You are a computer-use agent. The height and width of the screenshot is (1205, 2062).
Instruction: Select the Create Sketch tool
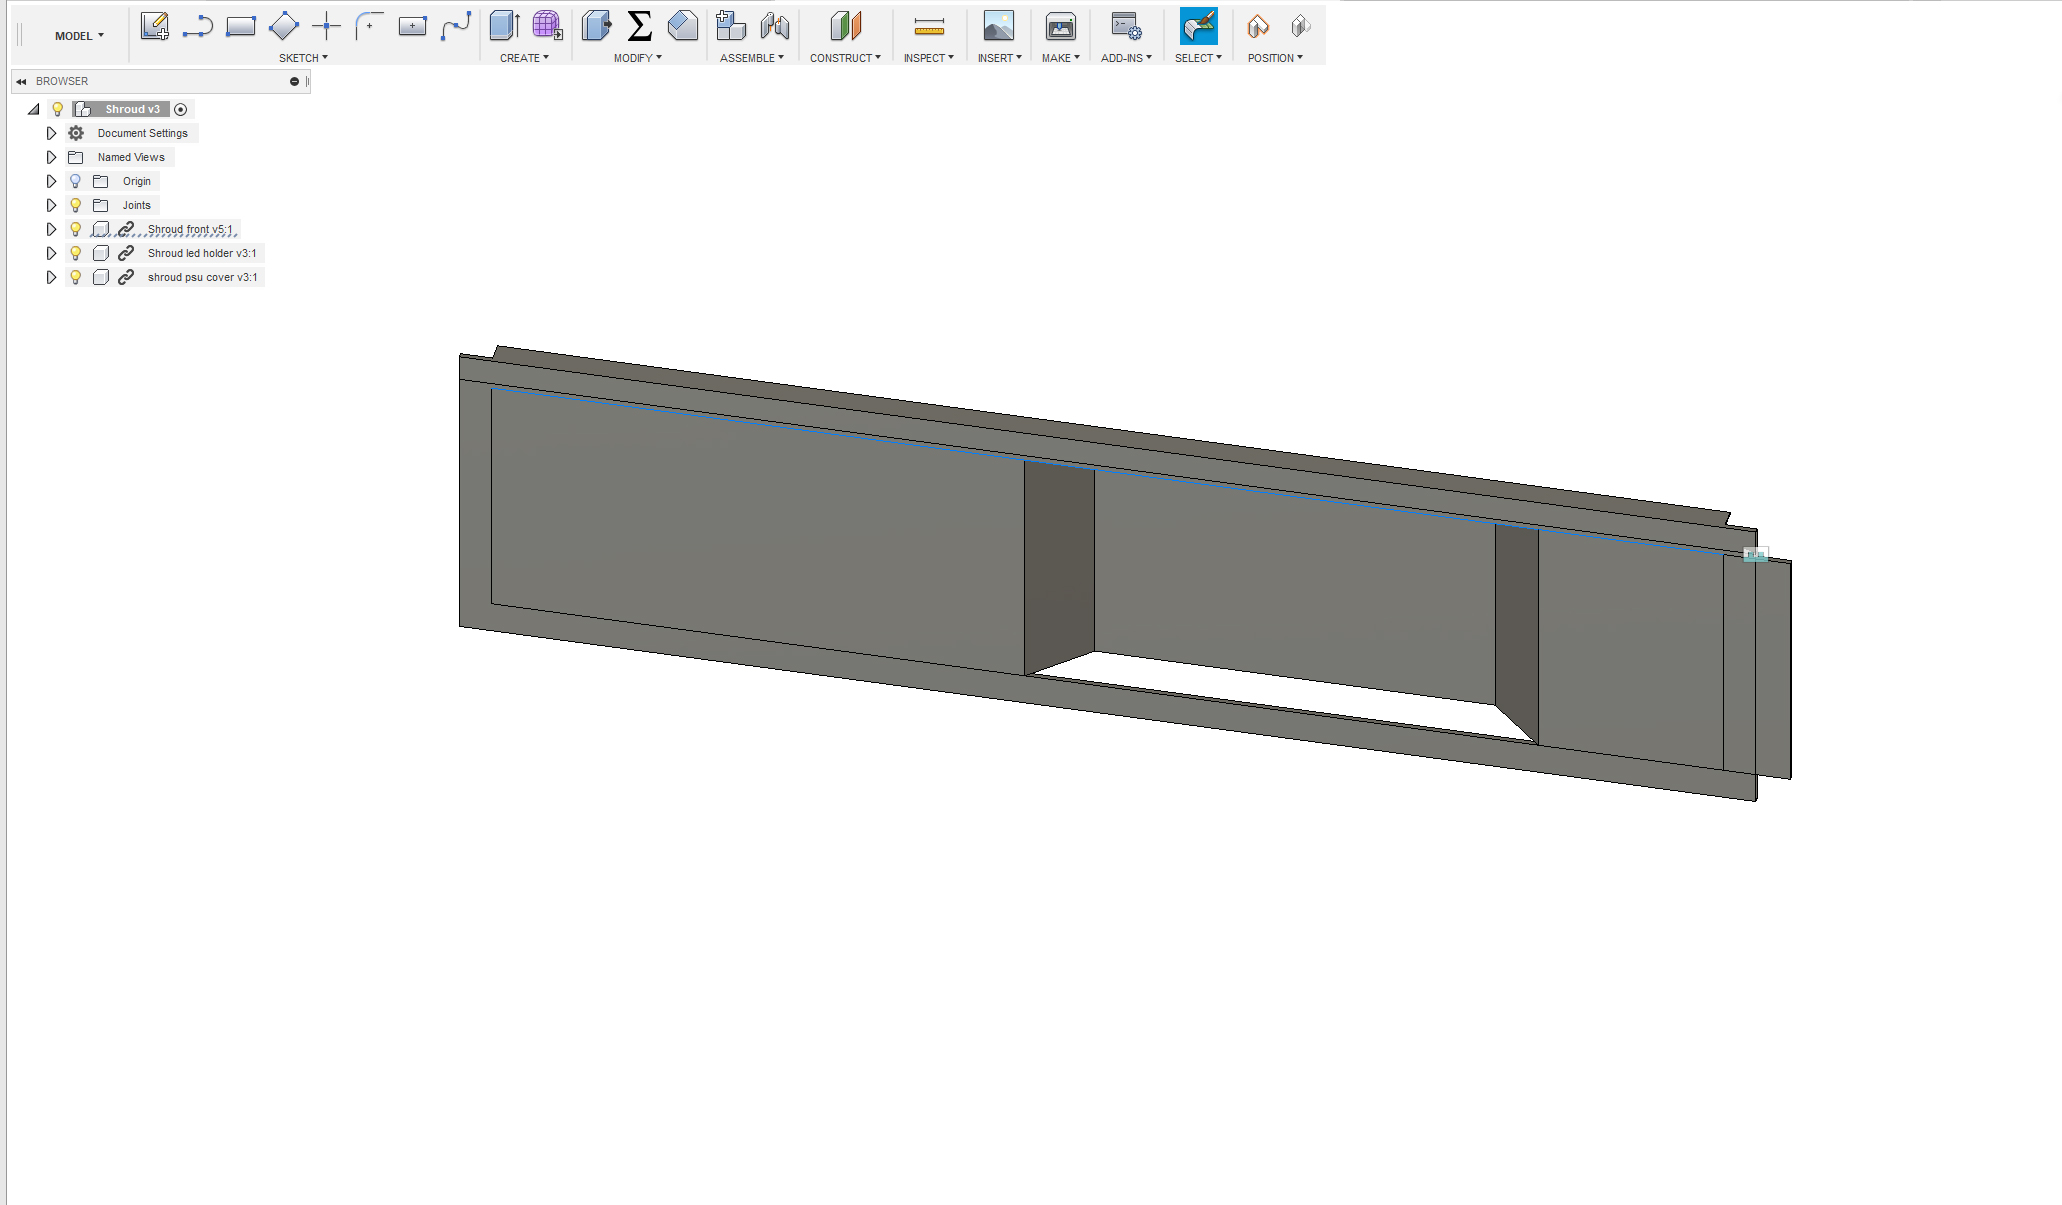pyautogui.click(x=155, y=26)
